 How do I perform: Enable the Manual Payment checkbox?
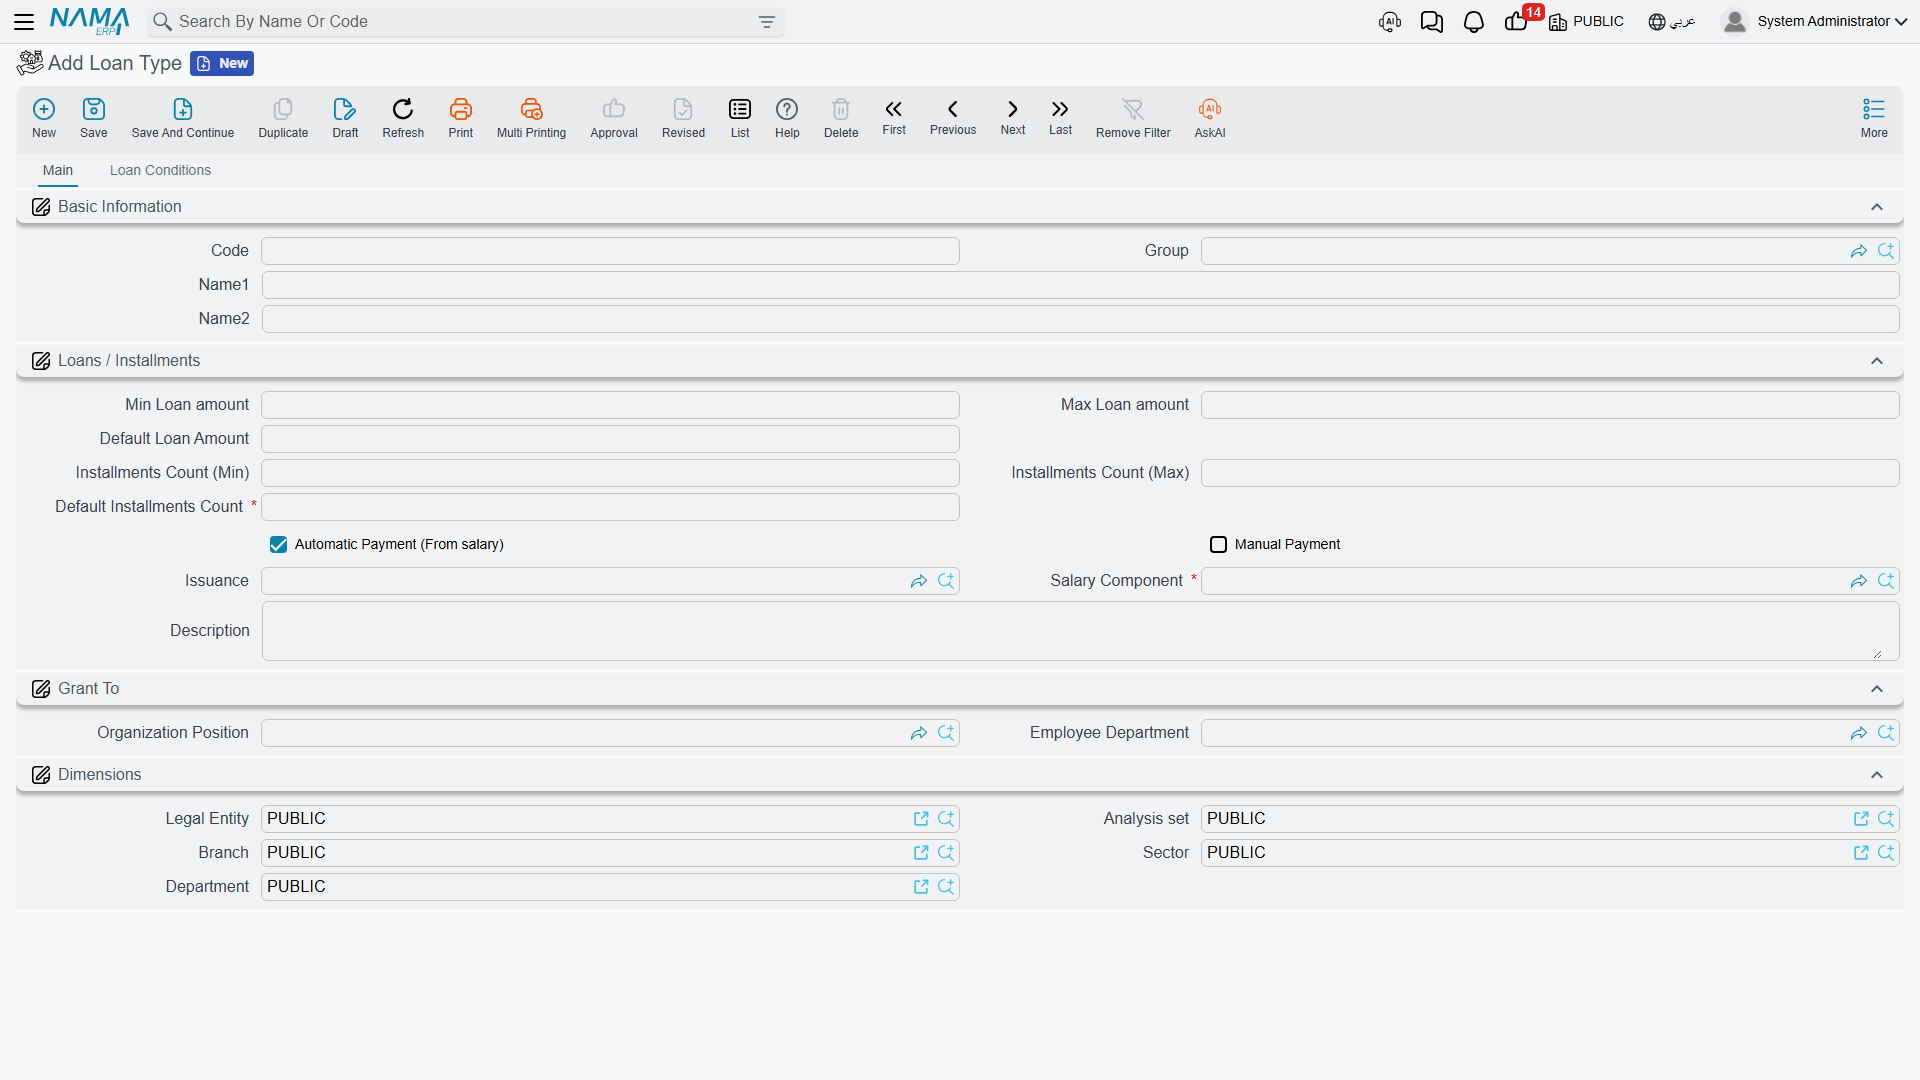point(1218,545)
